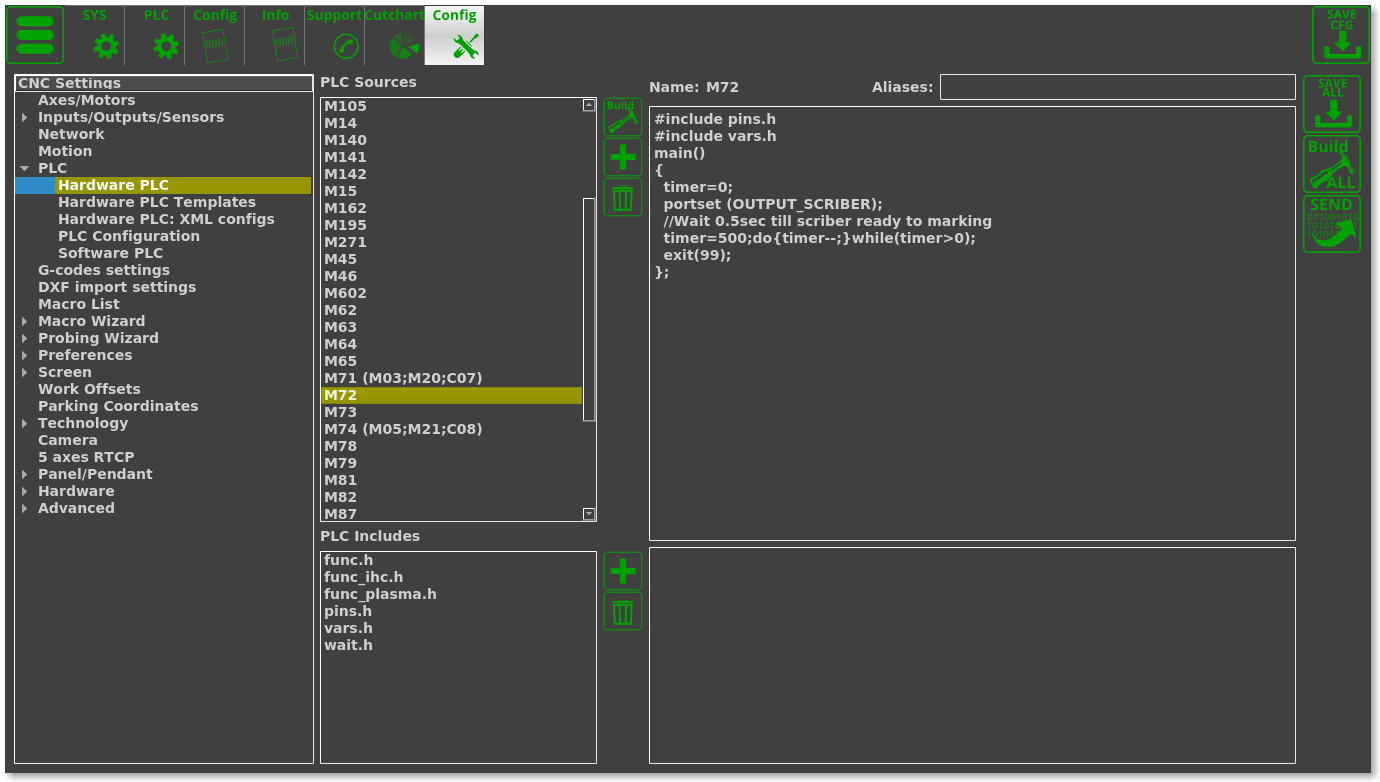
Task: Open the Support tab
Action: 334,35
